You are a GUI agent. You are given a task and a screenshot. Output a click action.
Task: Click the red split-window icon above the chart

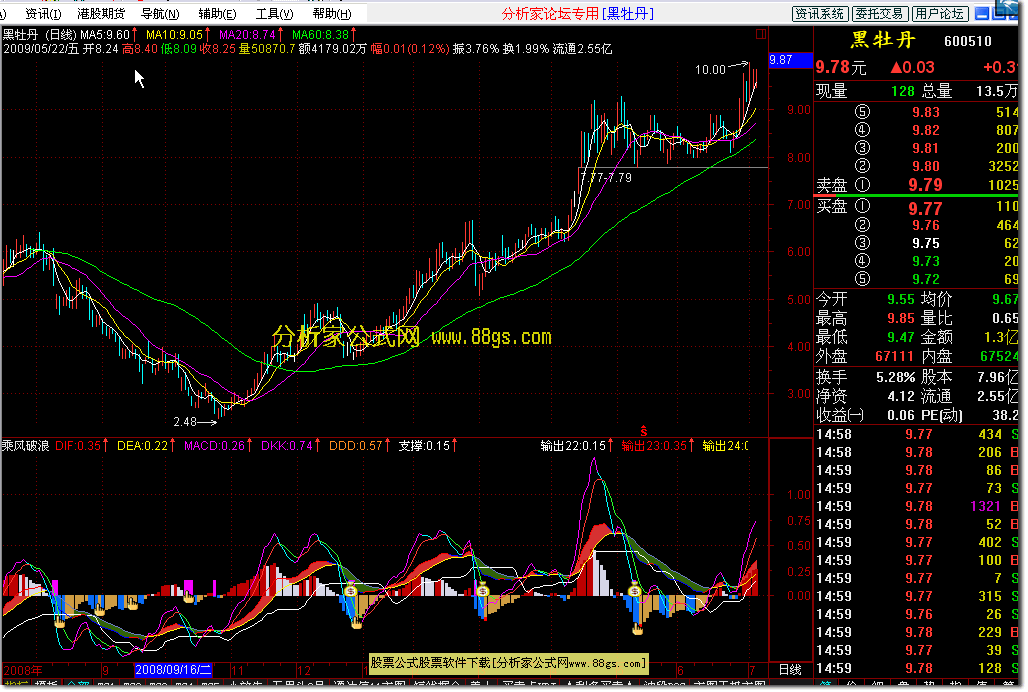click(761, 34)
